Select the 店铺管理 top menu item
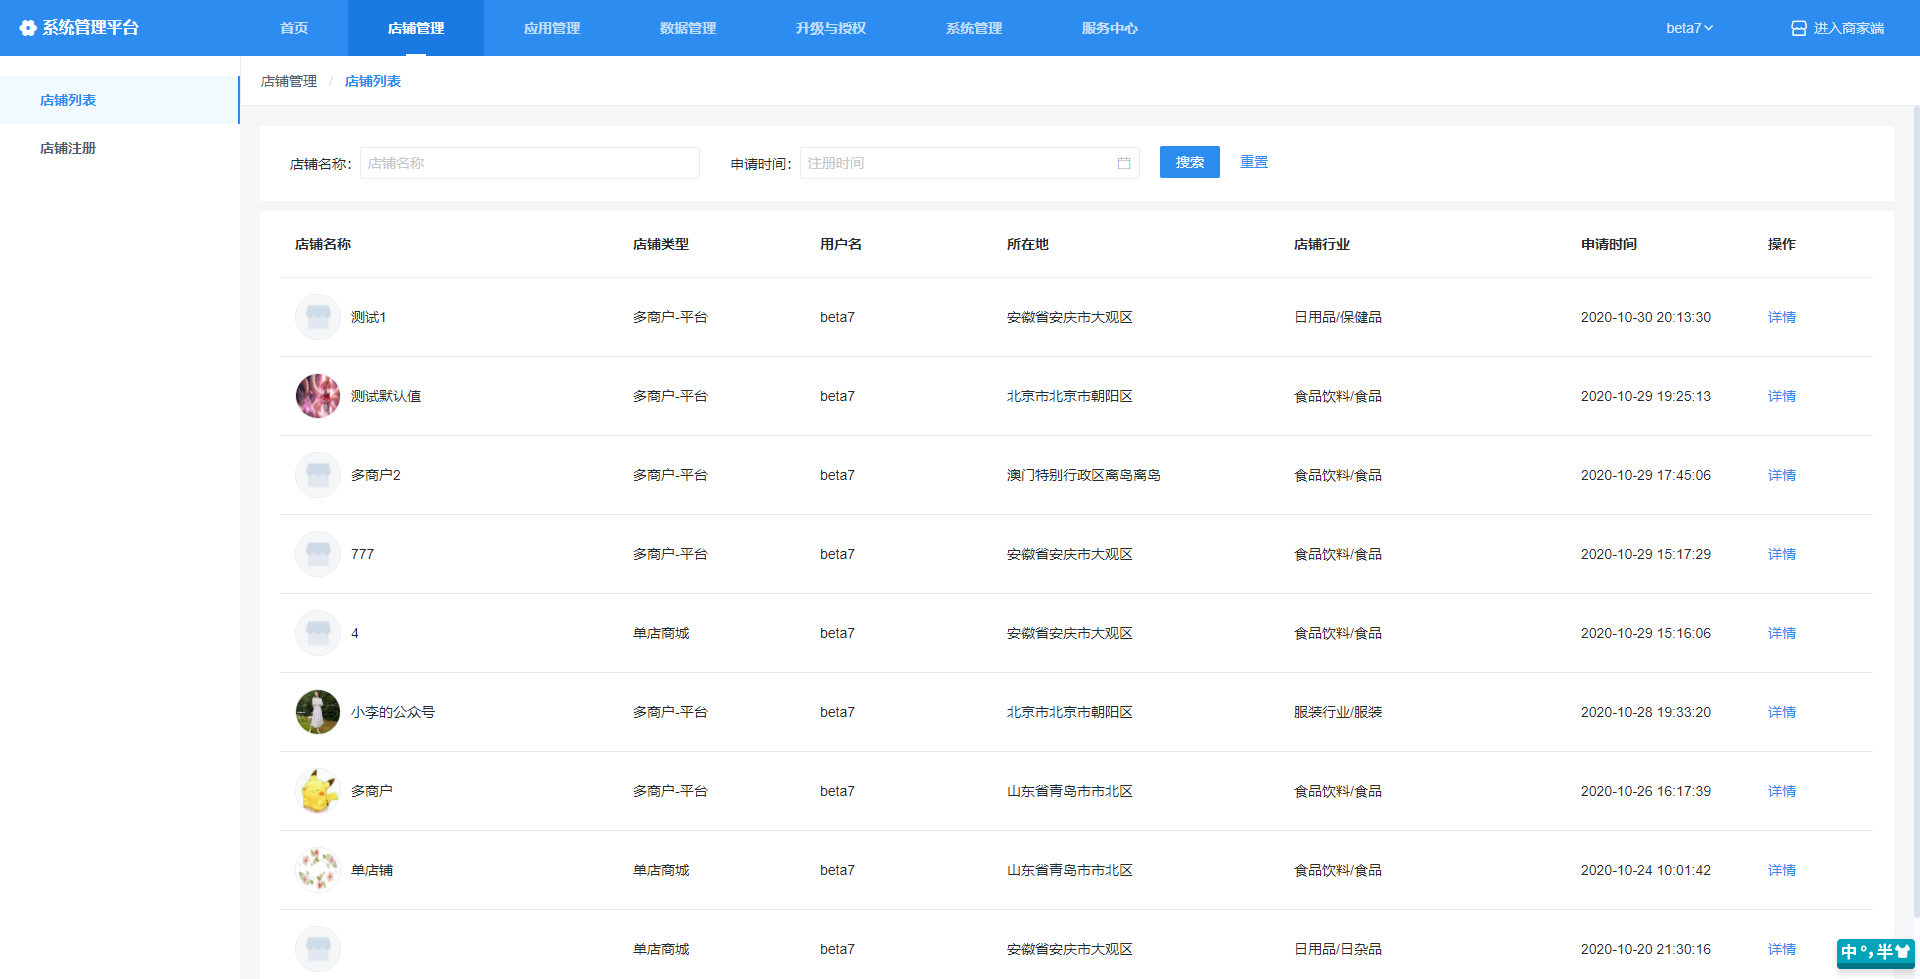The image size is (1920, 979). pyautogui.click(x=416, y=28)
